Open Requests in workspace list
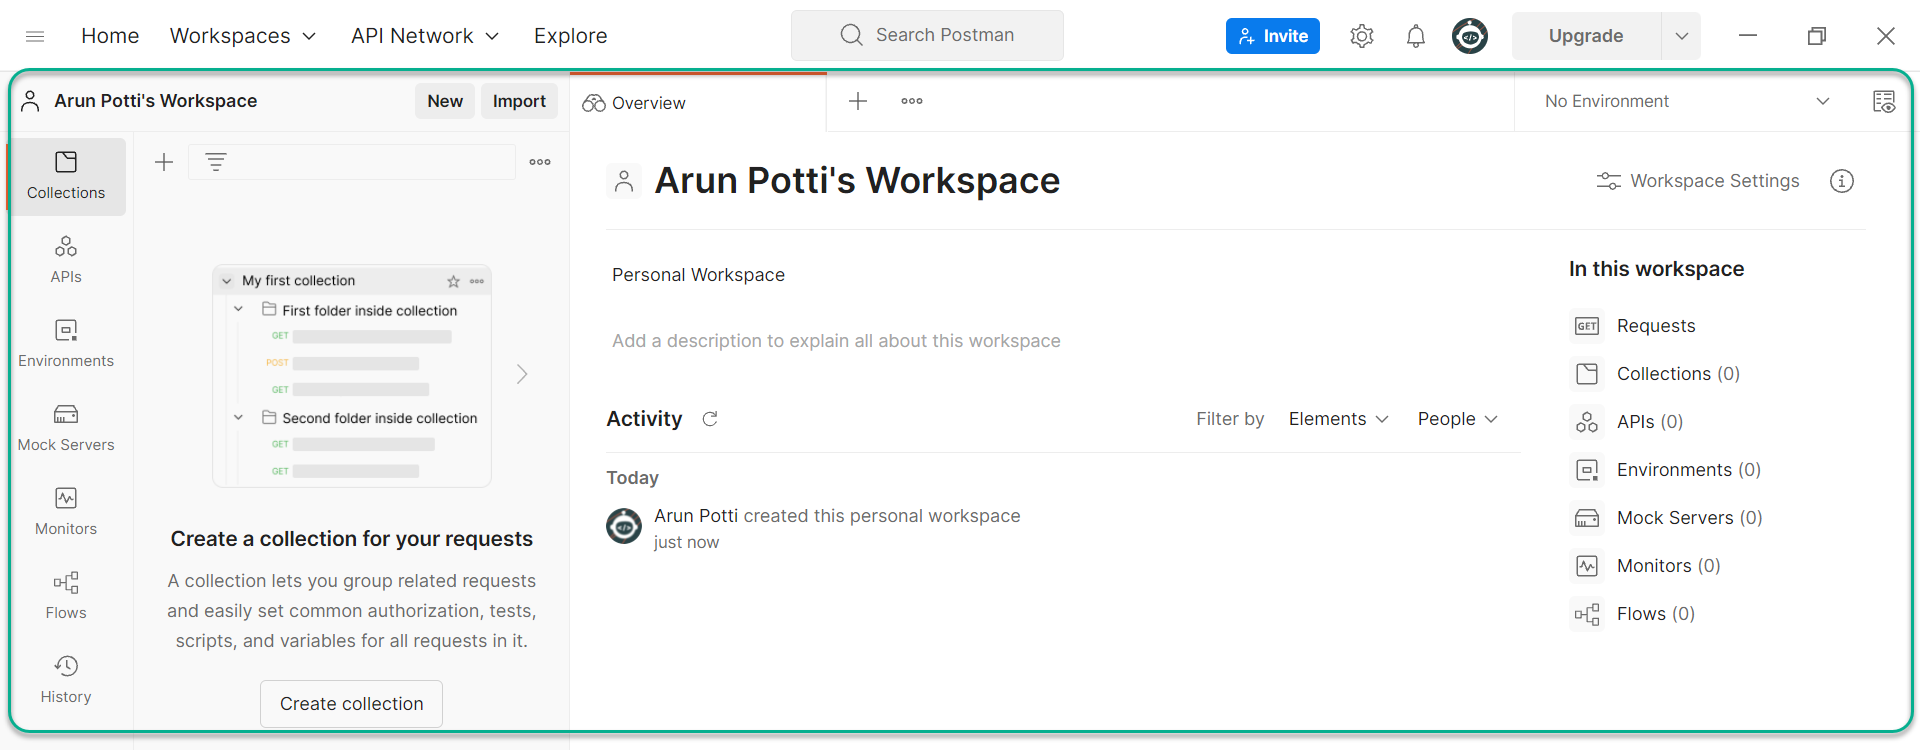This screenshot has width=1920, height=750. point(1656,326)
